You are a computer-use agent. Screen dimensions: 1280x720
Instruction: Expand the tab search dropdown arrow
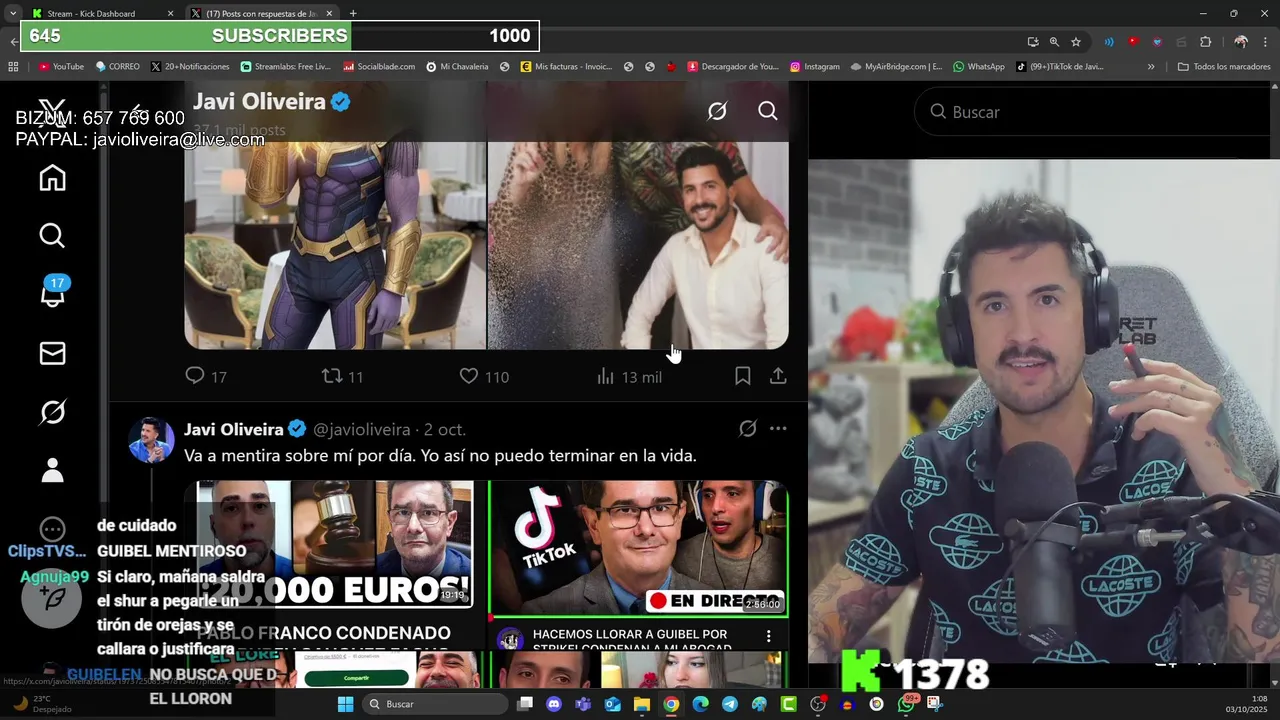point(12,13)
